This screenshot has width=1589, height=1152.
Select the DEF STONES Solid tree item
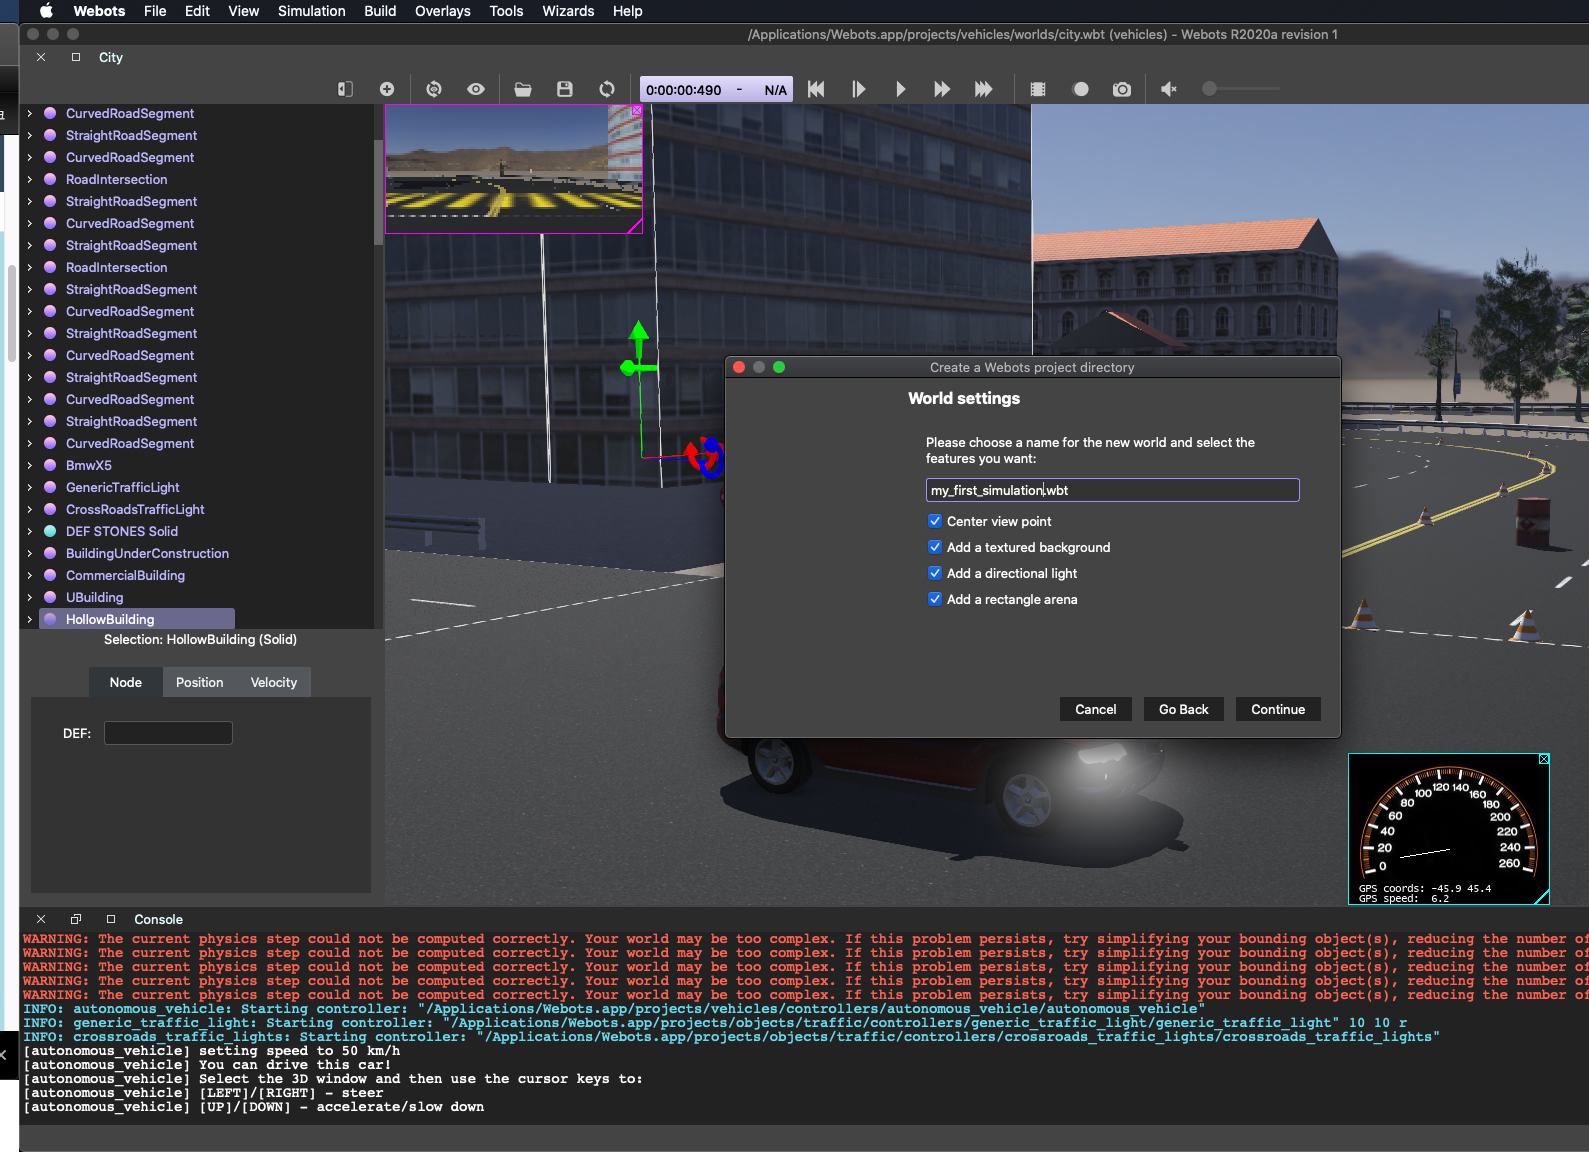[x=122, y=531]
